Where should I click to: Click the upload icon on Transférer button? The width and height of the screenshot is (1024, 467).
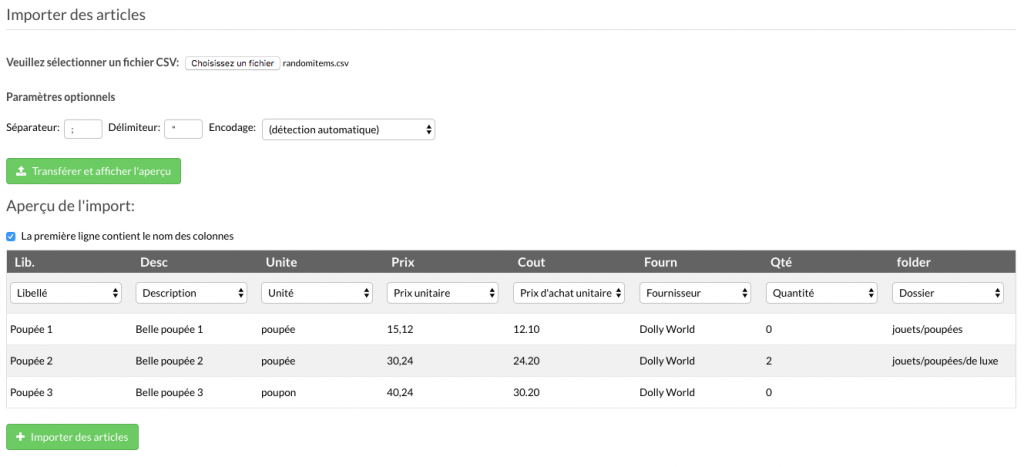pos(21,171)
